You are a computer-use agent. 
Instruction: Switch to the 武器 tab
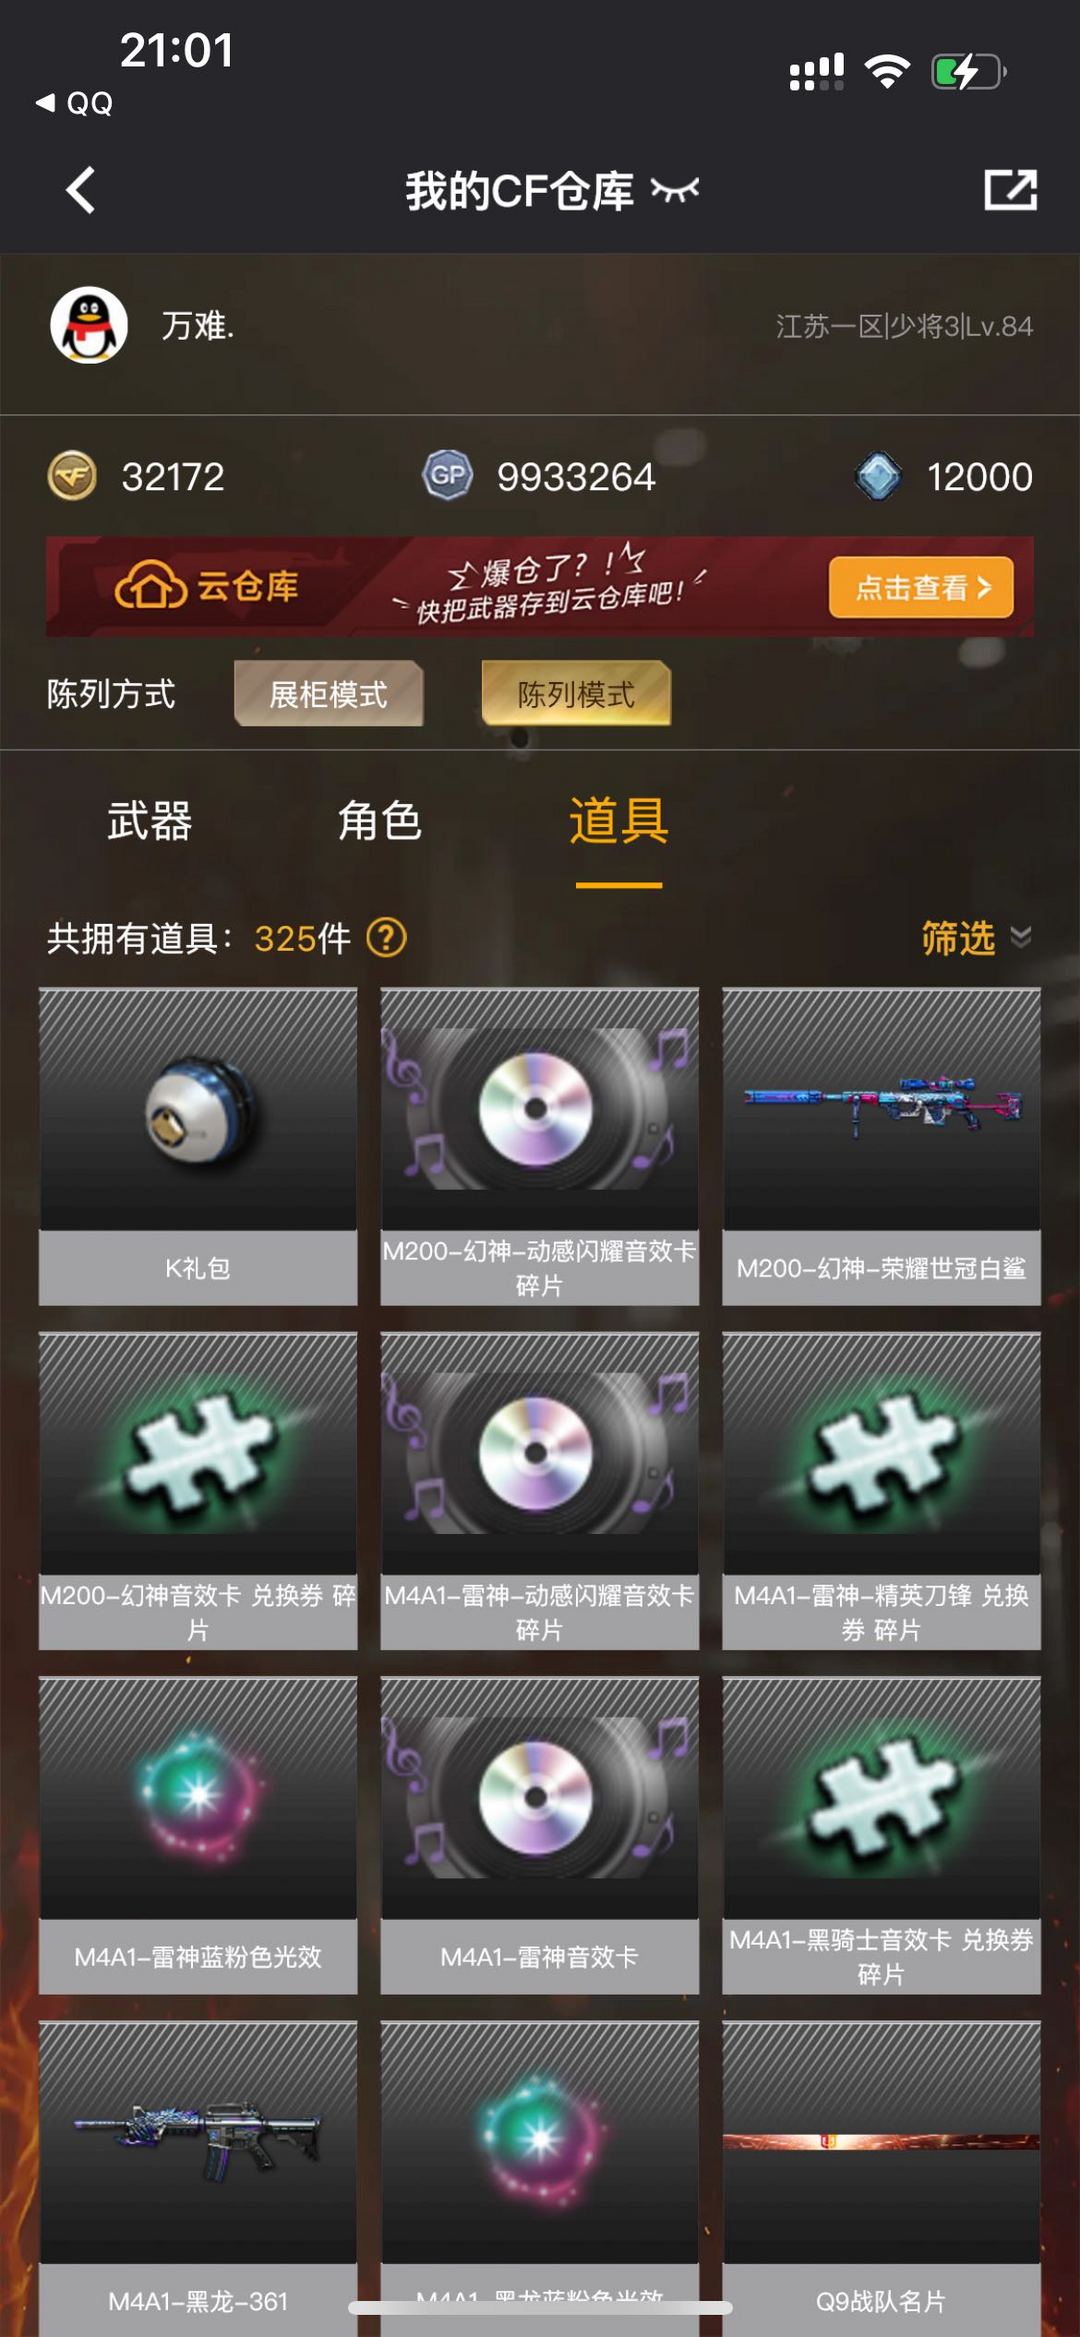pyautogui.click(x=150, y=821)
